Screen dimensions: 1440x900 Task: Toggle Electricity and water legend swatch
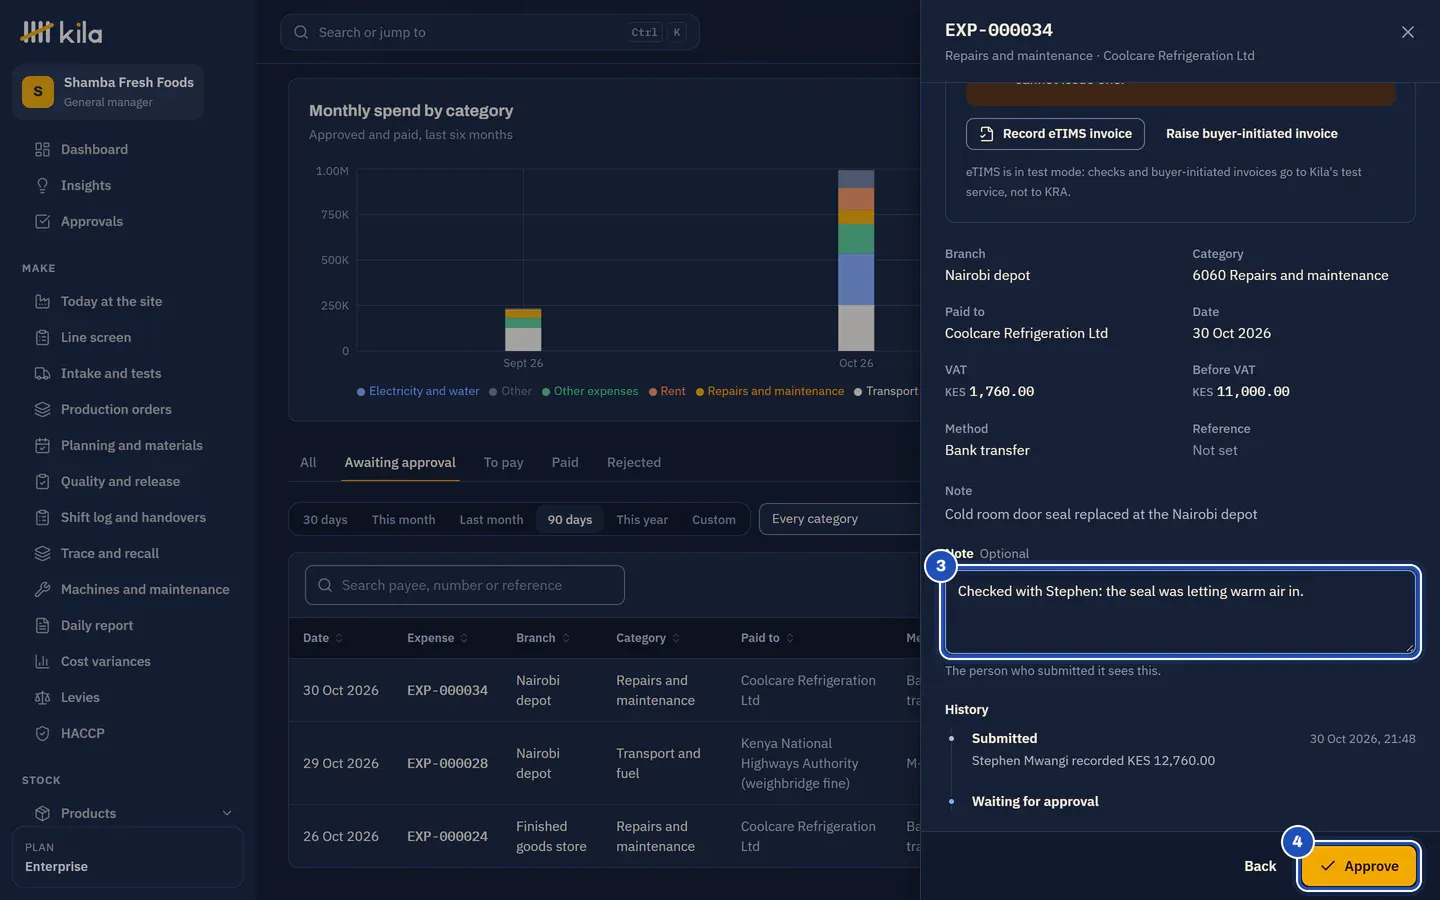[361, 392]
